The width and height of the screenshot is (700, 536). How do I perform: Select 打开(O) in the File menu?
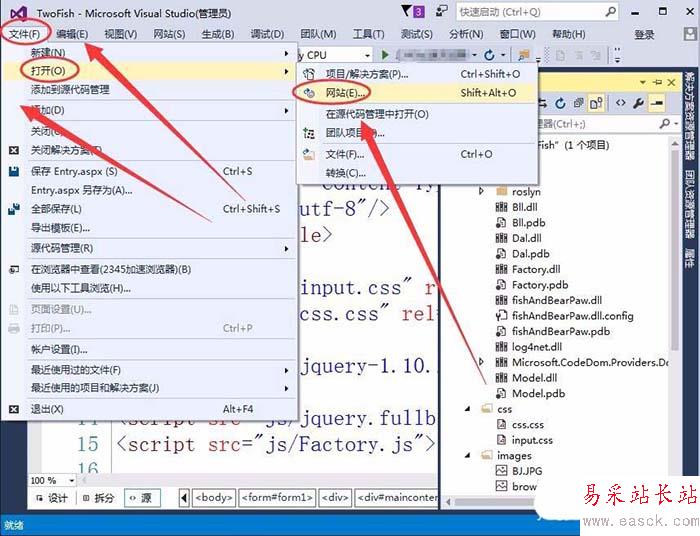pos(150,71)
